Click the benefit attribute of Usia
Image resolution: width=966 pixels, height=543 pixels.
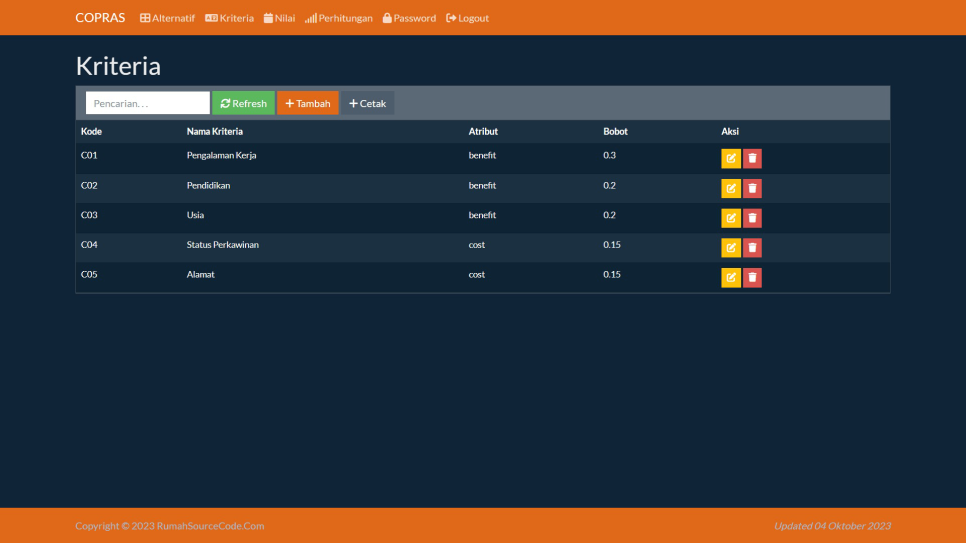coord(482,215)
